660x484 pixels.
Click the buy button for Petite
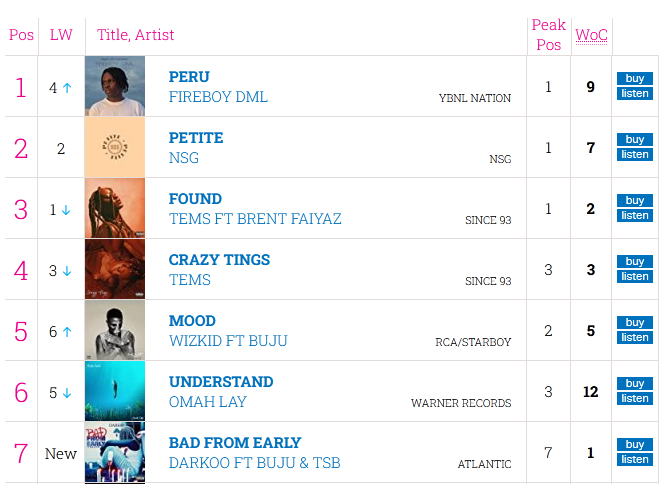634,139
